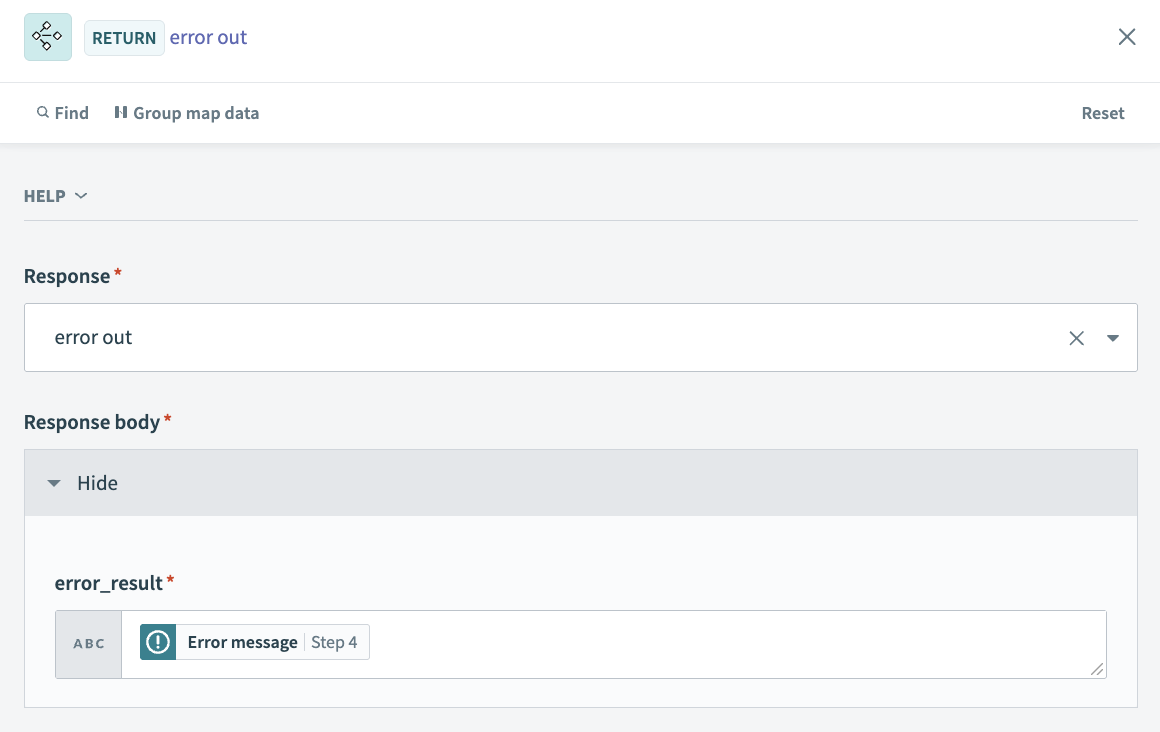Select the Error message Step 4 data pill
This screenshot has width=1160, height=732.
[x=253, y=642]
